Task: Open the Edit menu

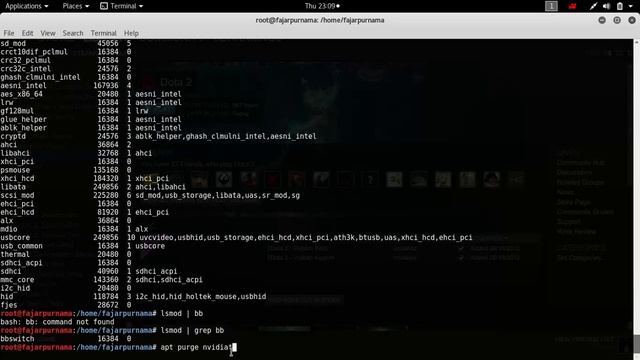Action: point(27,33)
